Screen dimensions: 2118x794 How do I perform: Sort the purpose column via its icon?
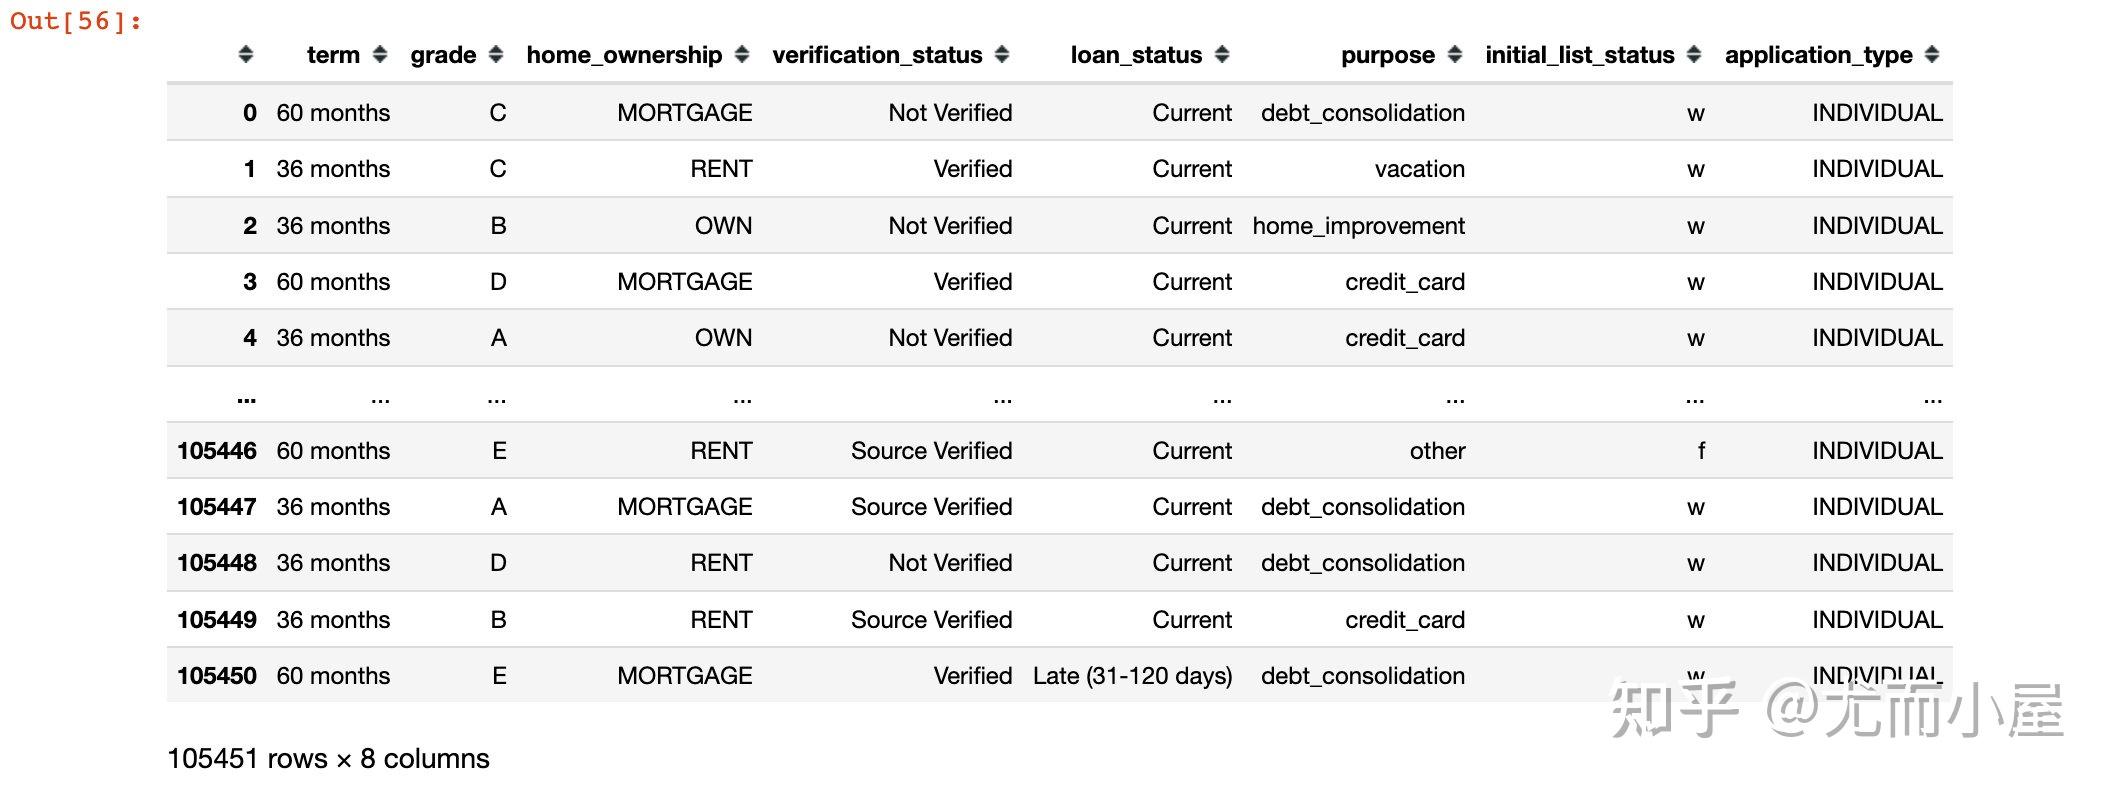1454,55
